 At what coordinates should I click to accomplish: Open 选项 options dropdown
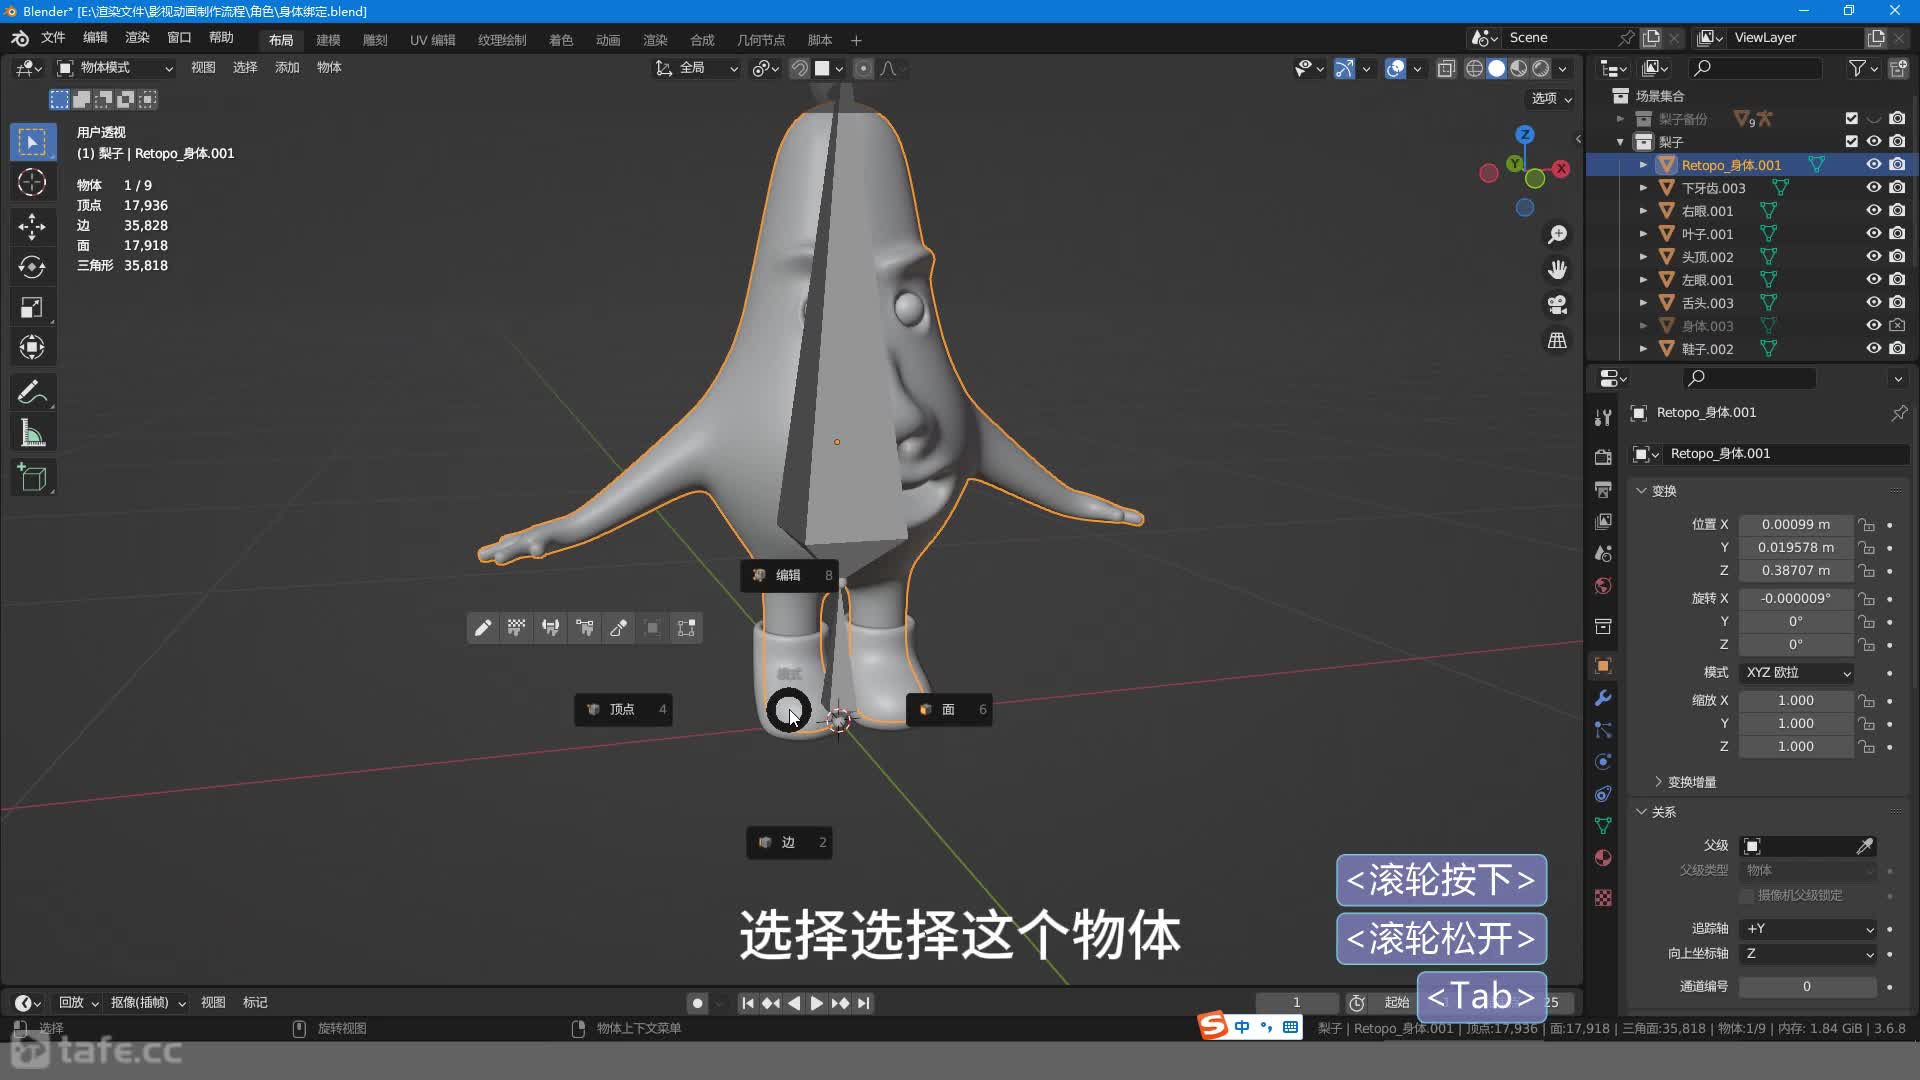(x=1552, y=98)
